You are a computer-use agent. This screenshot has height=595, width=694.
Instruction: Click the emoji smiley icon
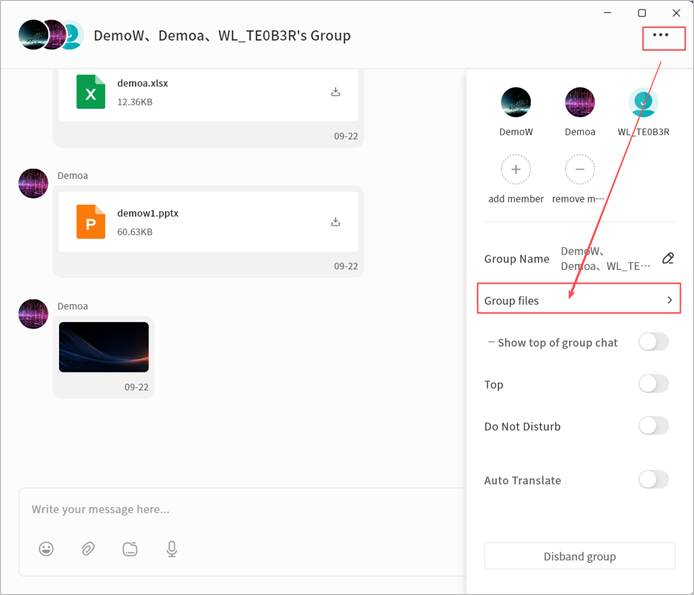pos(46,548)
